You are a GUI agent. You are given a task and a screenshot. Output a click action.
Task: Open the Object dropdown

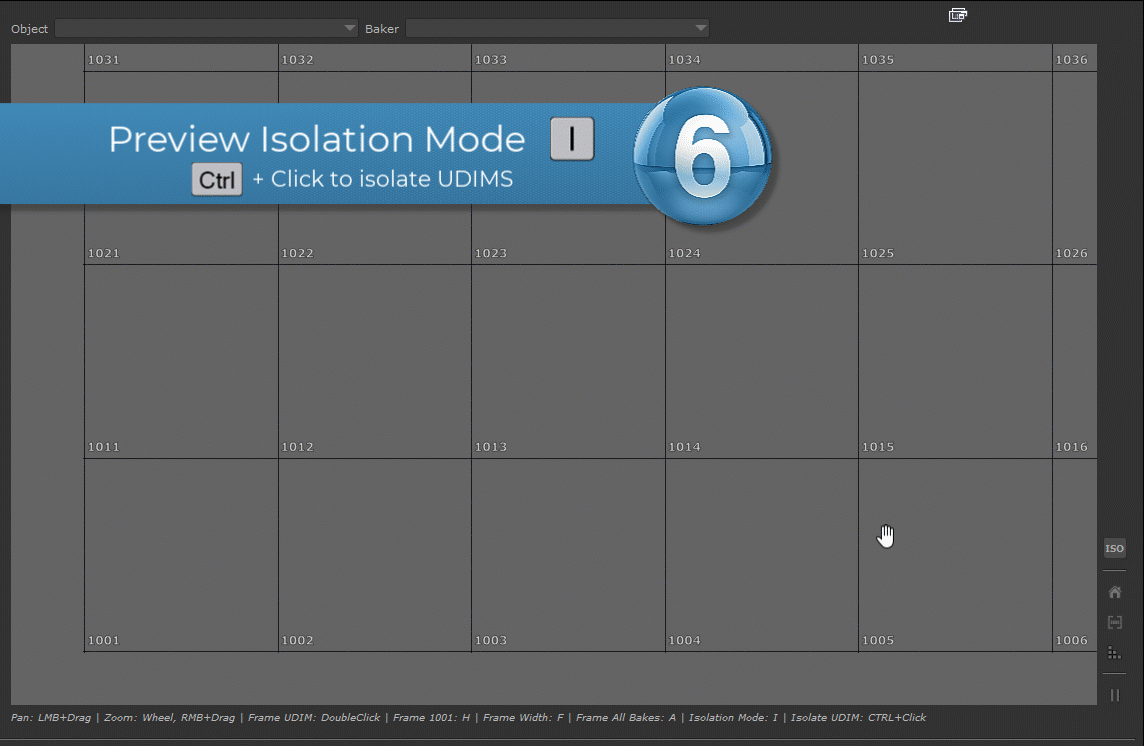(206, 29)
